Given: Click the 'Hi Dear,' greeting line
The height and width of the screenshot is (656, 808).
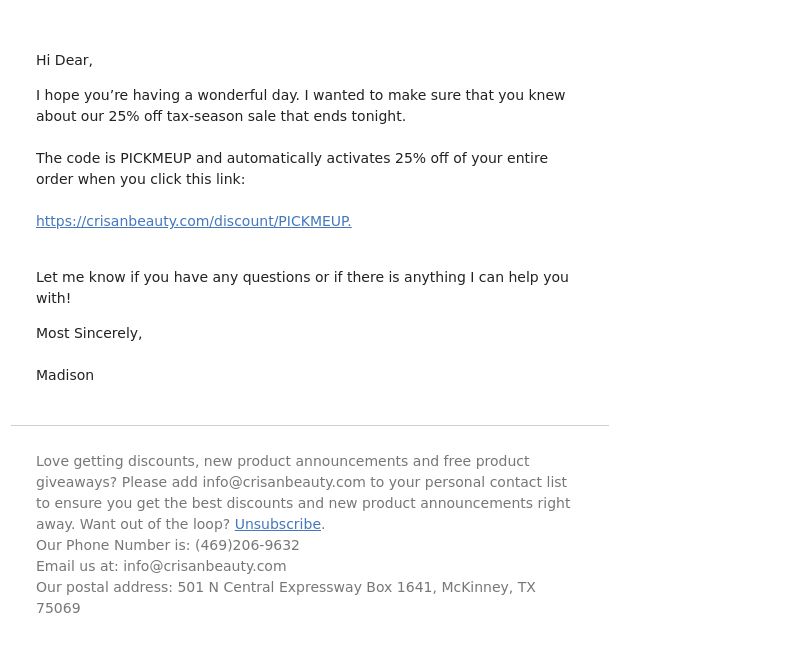Looking at the screenshot, I should [64, 60].
